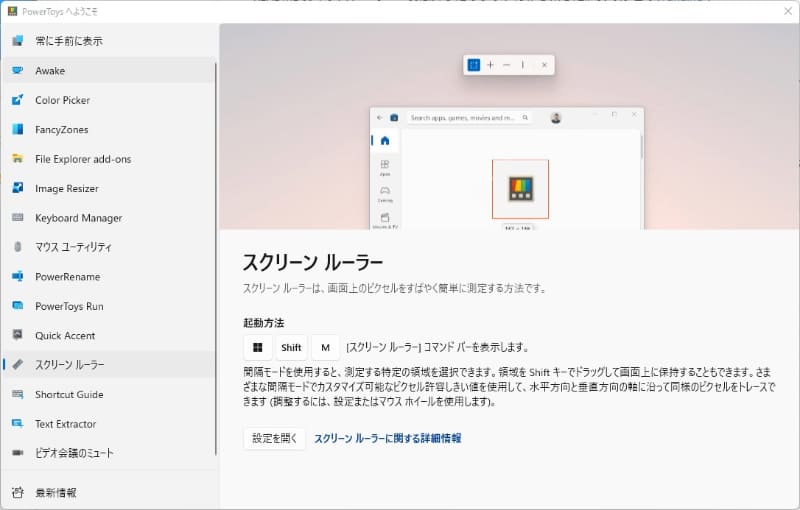Click the PowerToys Run icon
This screenshot has width=800, height=510.
tap(17, 306)
